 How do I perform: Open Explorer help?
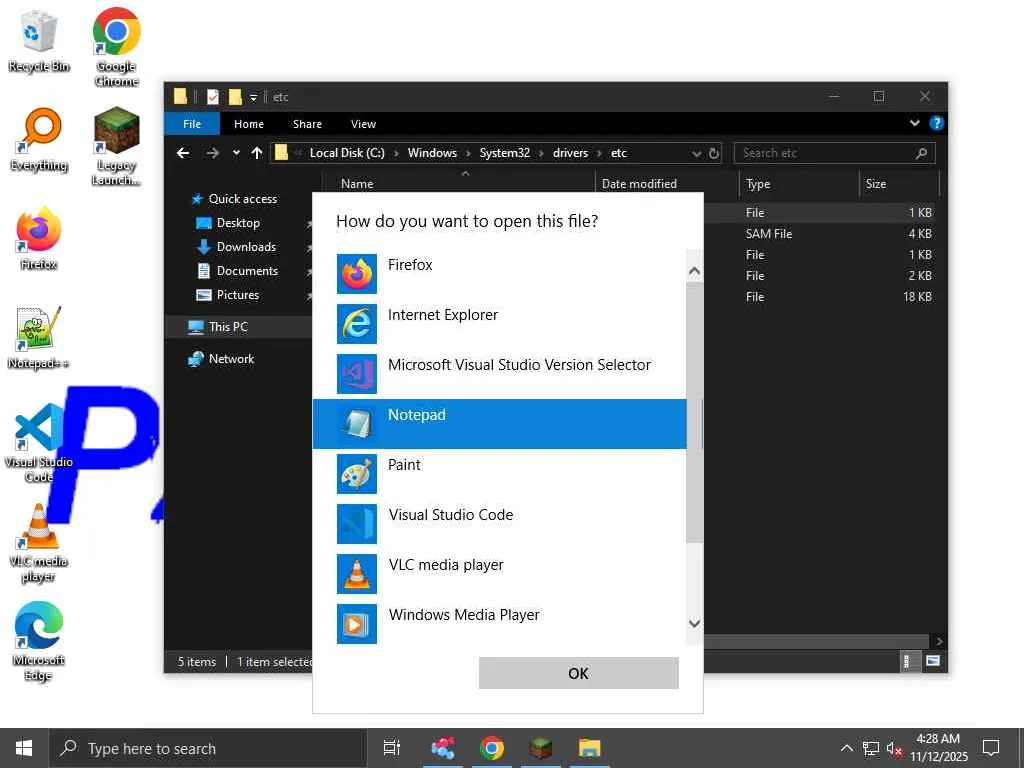(x=936, y=123)
